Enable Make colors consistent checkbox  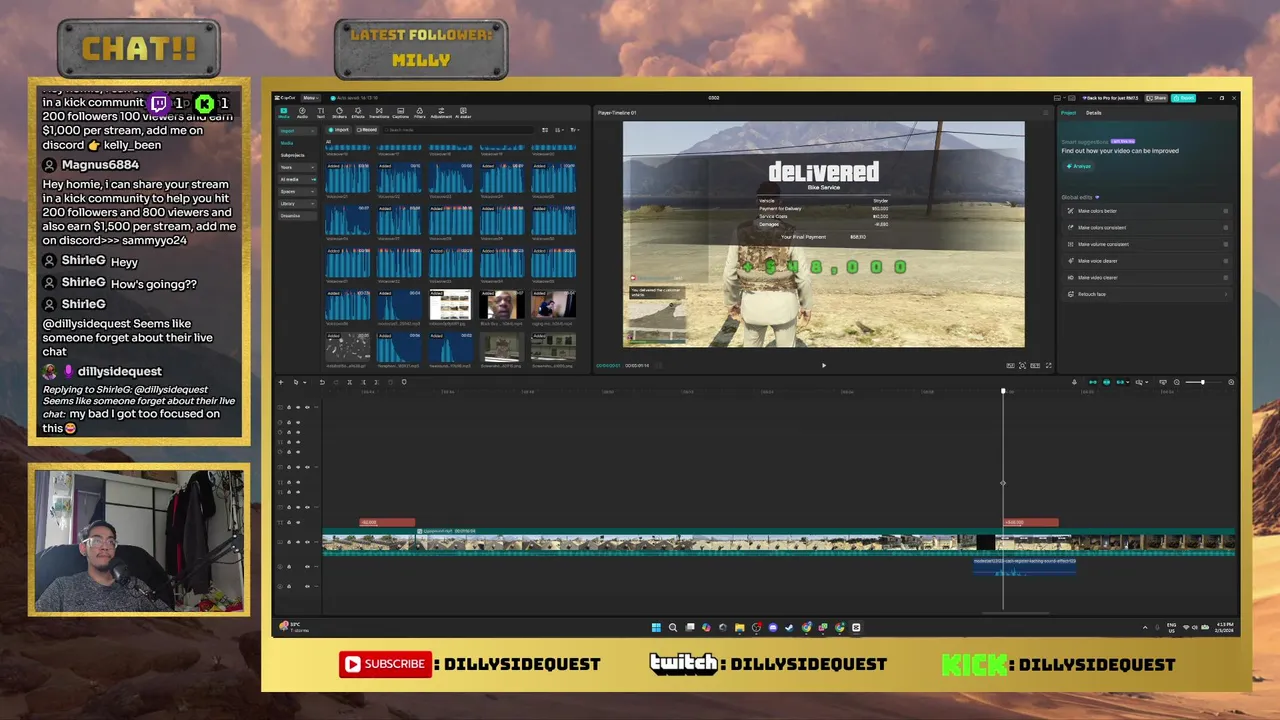tap(1226, 228)
